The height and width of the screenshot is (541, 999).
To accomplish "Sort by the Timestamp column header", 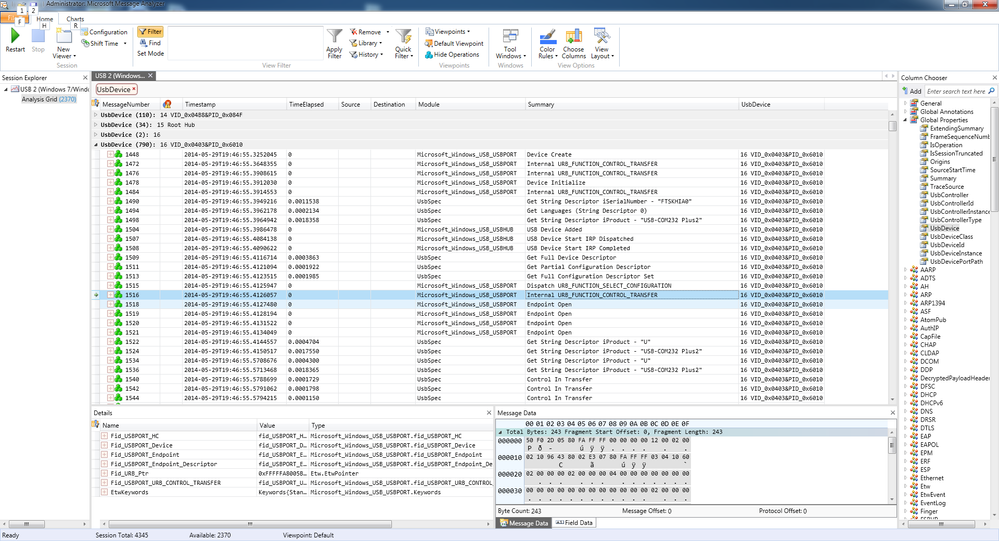I will (x=233, y=105).
